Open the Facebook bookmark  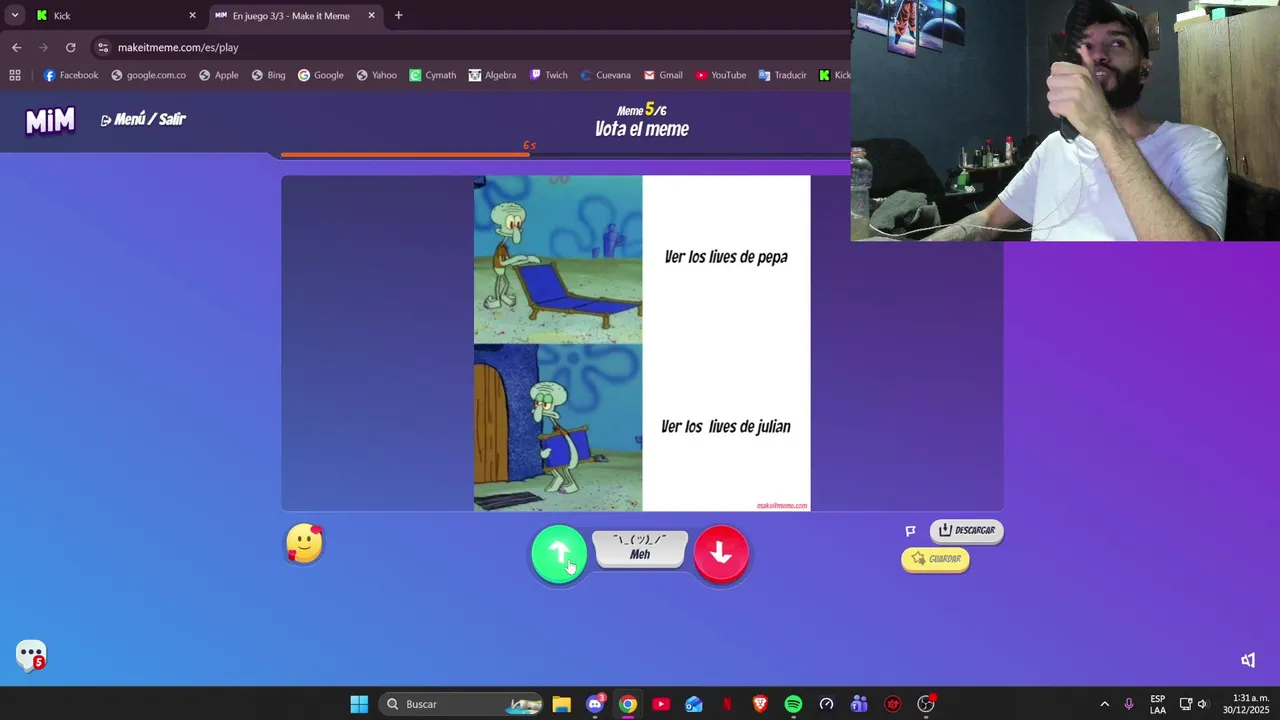click(x=70, y=75)
